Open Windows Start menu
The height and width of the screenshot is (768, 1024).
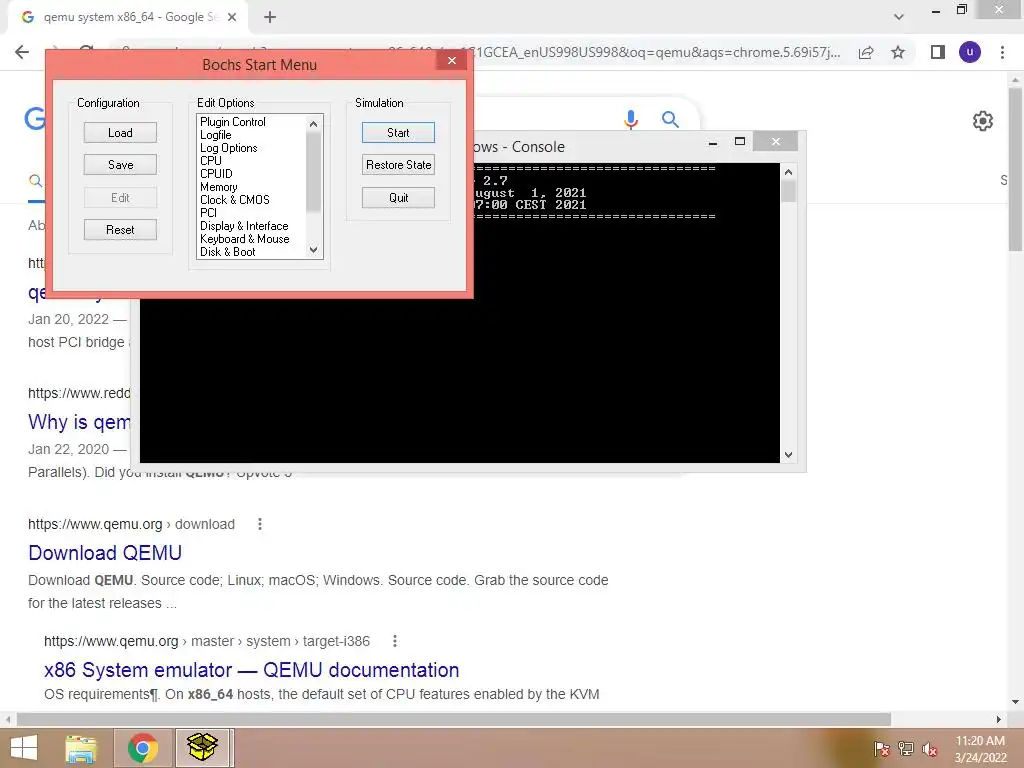24,748
